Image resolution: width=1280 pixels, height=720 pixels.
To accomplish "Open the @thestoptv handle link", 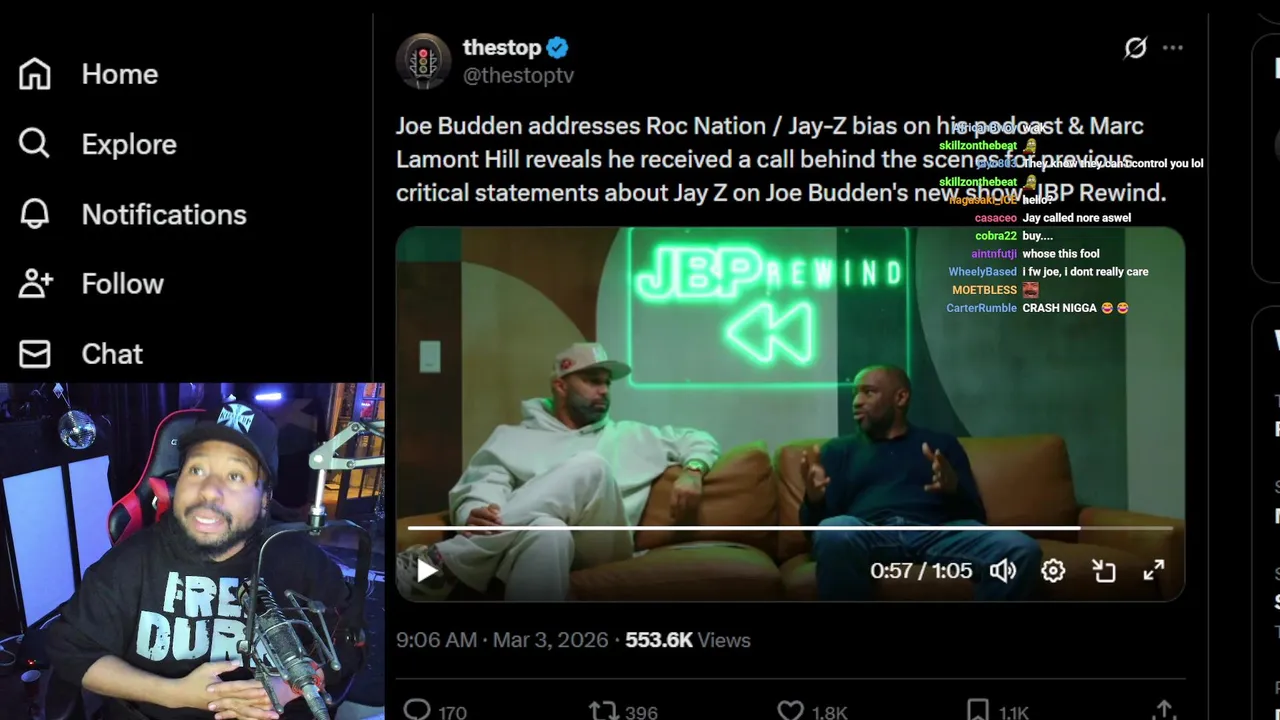I will pyautogui.click(x=518, y=75).
